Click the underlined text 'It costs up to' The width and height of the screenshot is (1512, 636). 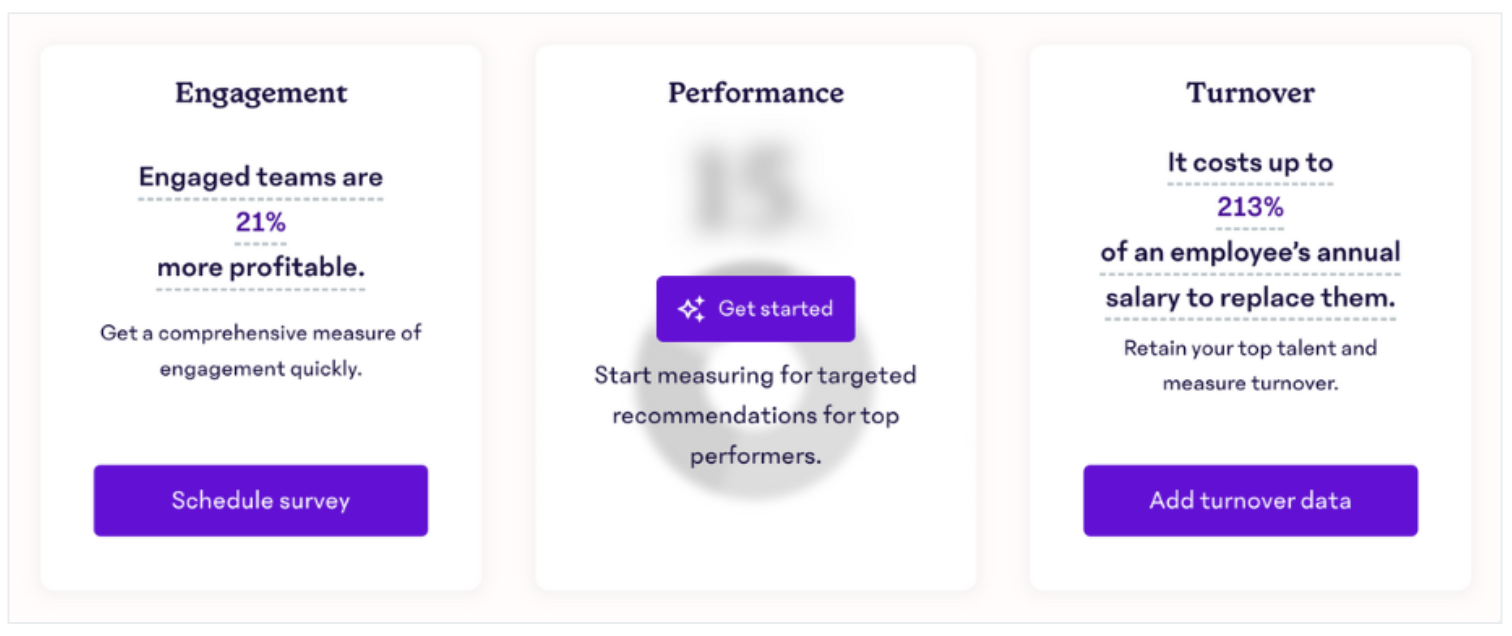(1250, 162)
